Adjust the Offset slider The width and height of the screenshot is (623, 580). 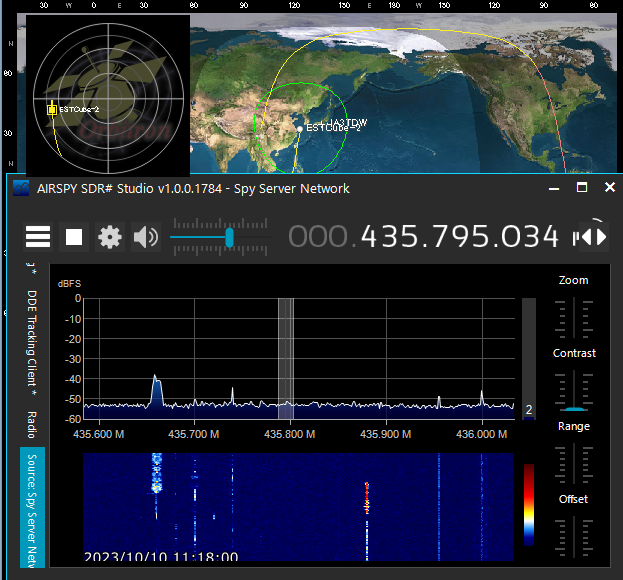[x=574, y=537]
